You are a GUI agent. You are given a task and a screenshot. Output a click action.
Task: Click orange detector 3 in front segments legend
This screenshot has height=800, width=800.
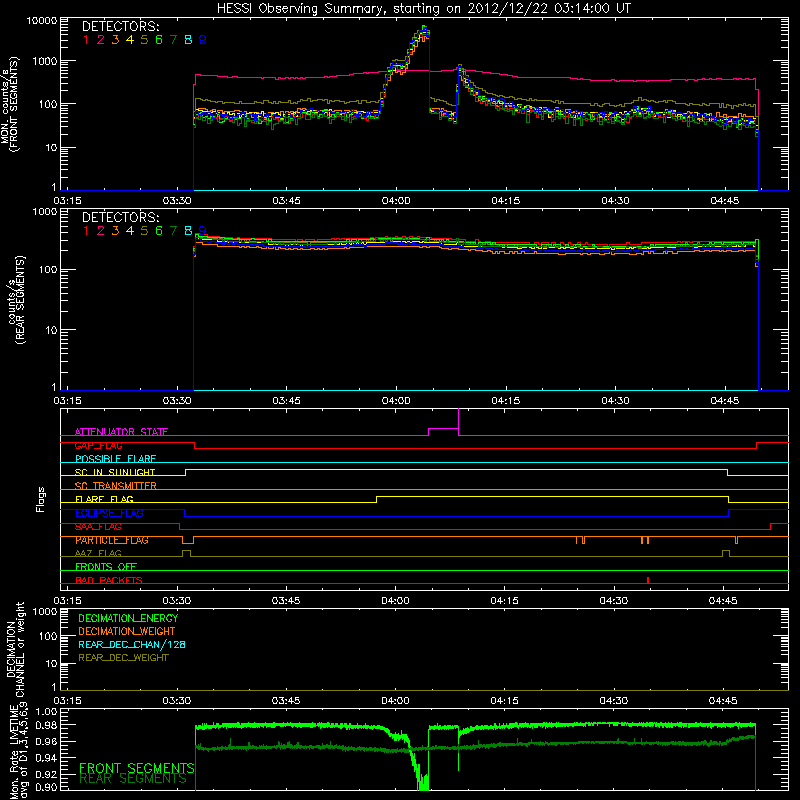coord(115,40)
